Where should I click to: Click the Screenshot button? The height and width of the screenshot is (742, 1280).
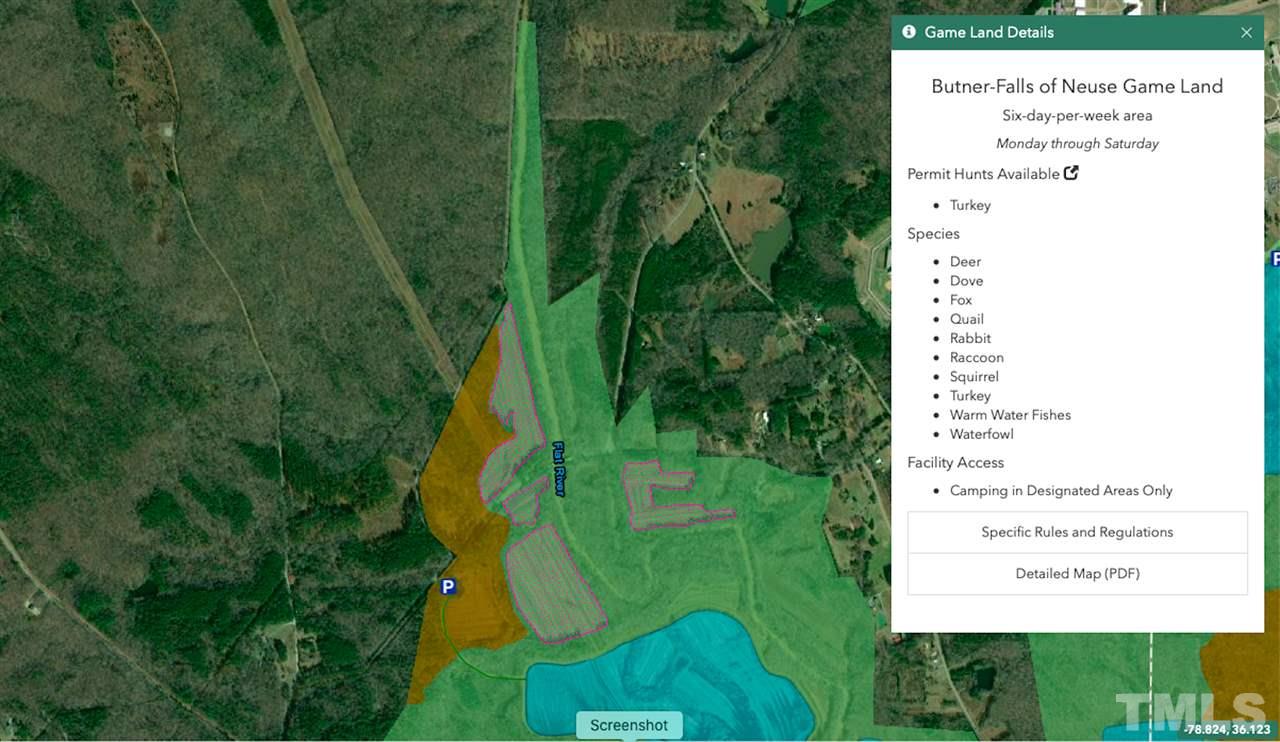click(x=629, y=725)
